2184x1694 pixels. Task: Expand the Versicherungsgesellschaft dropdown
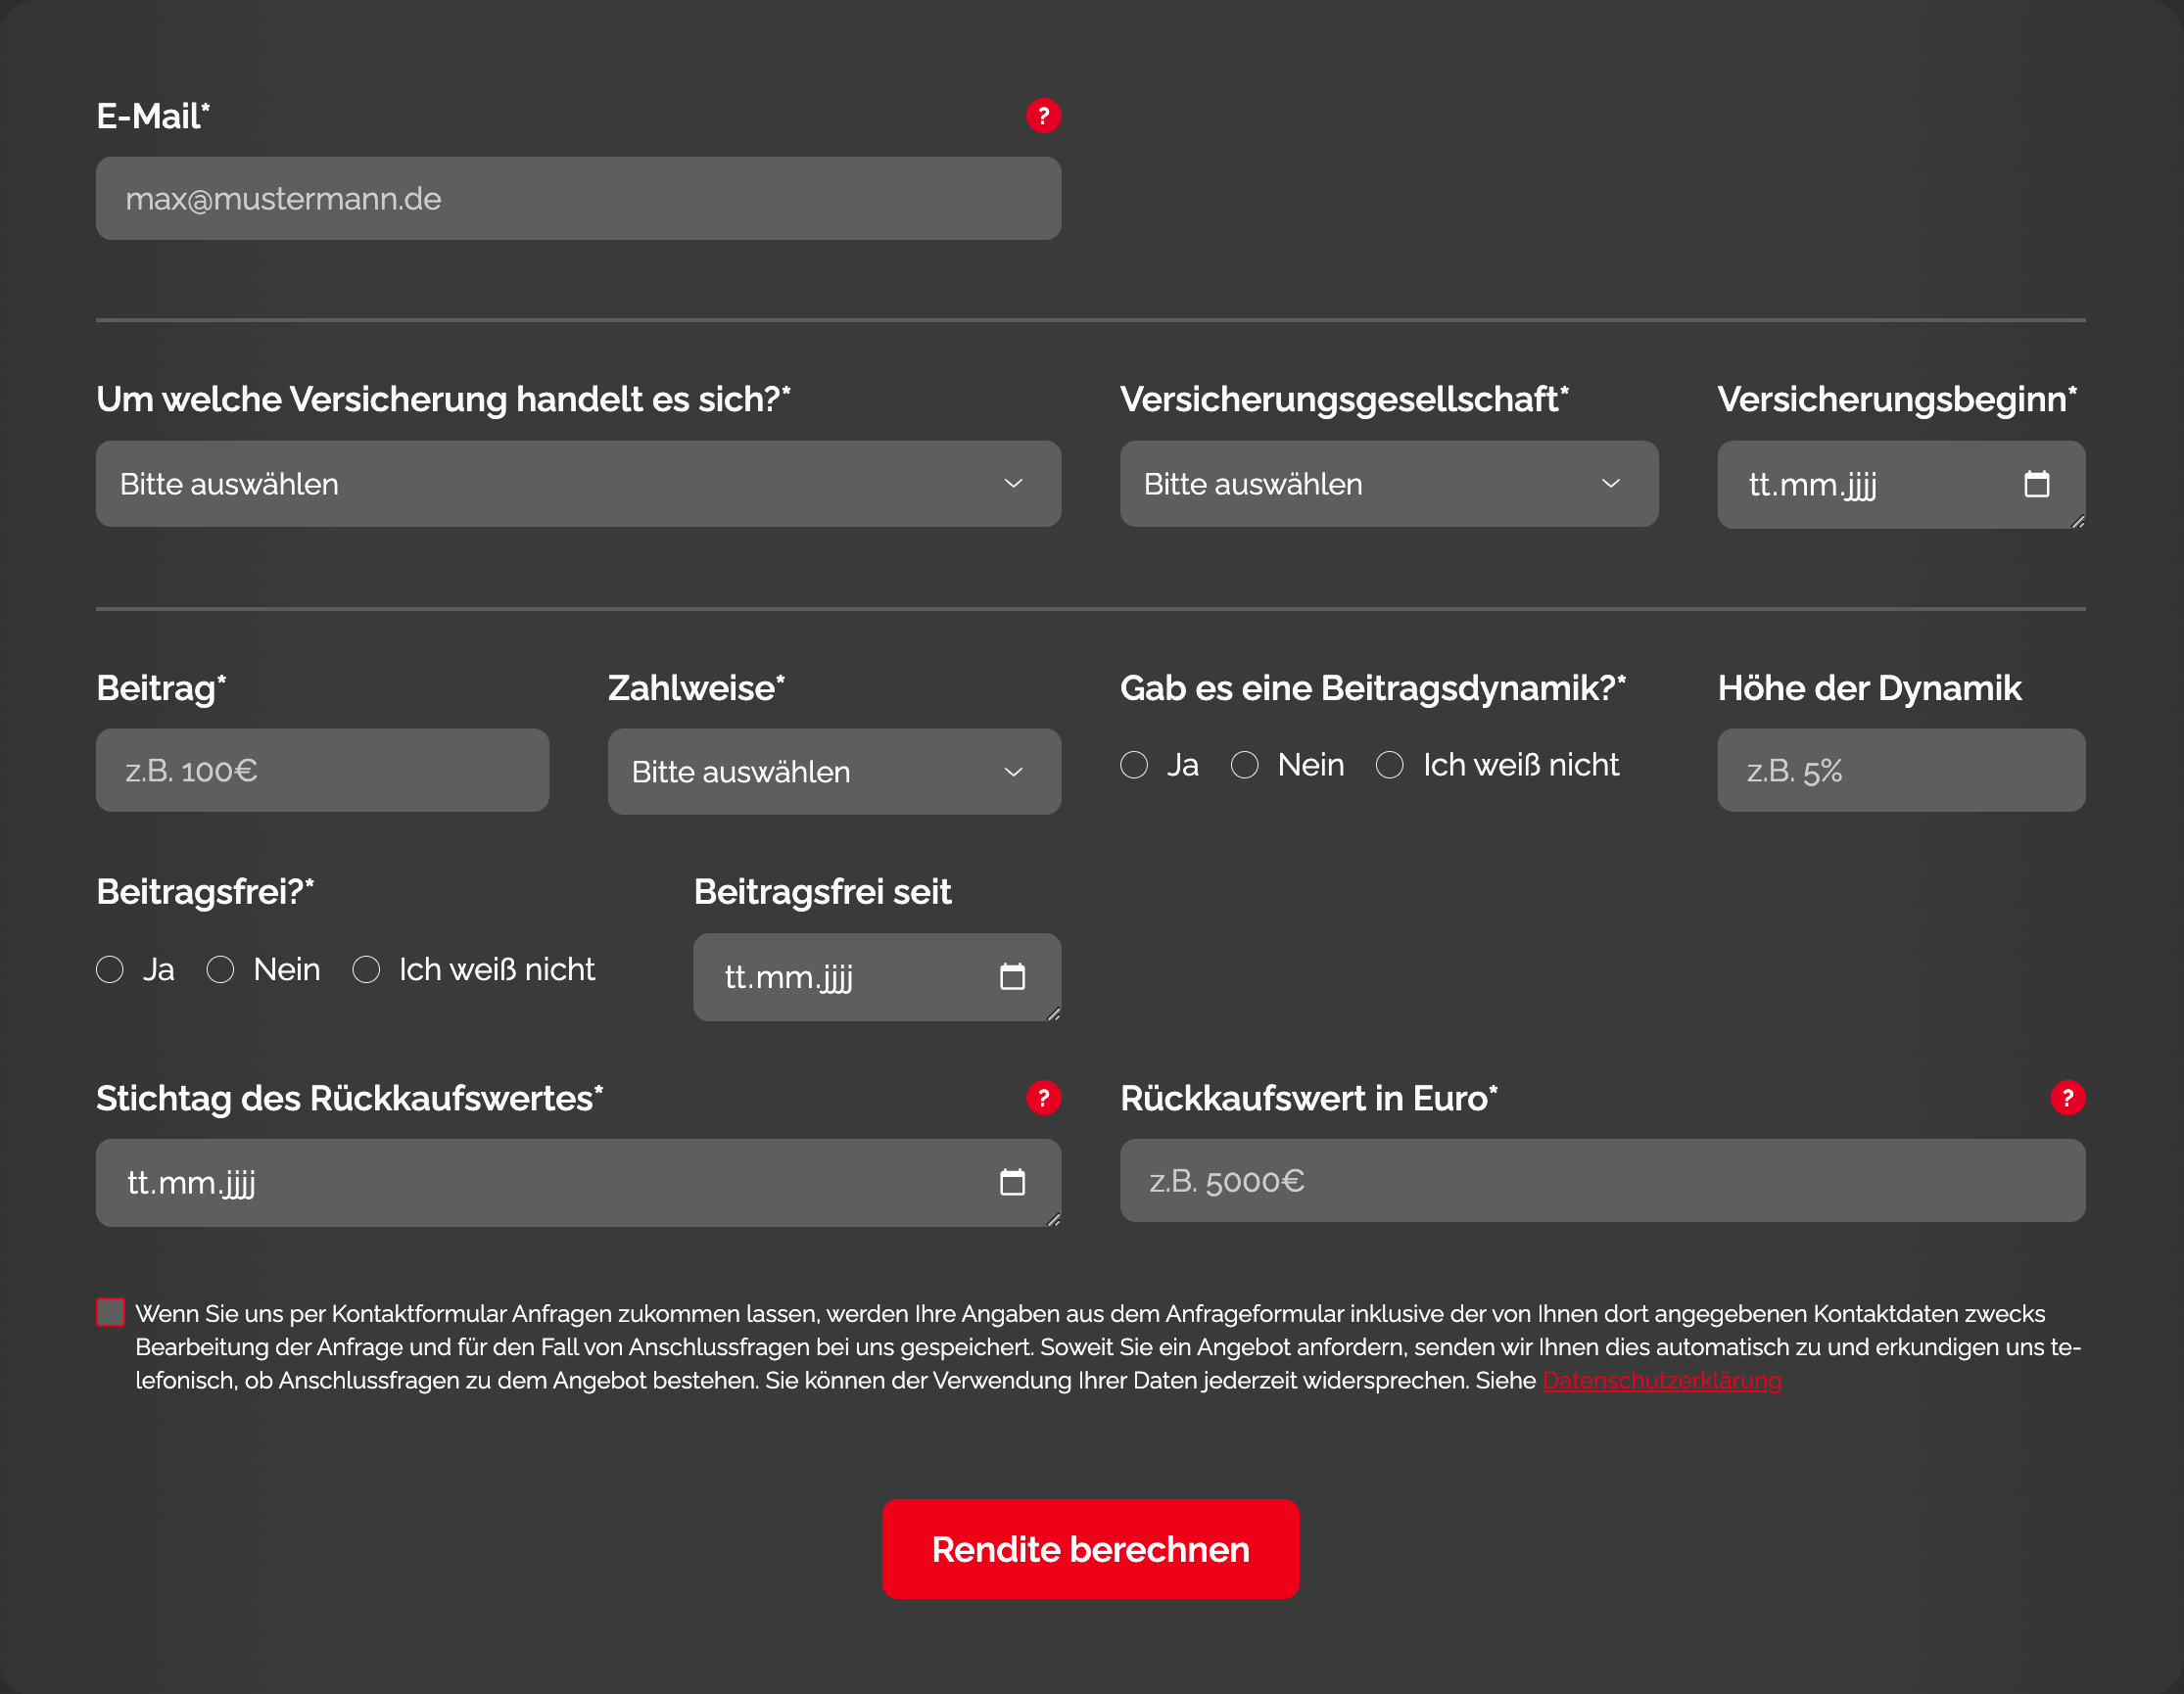click(x=1388, y=484)
